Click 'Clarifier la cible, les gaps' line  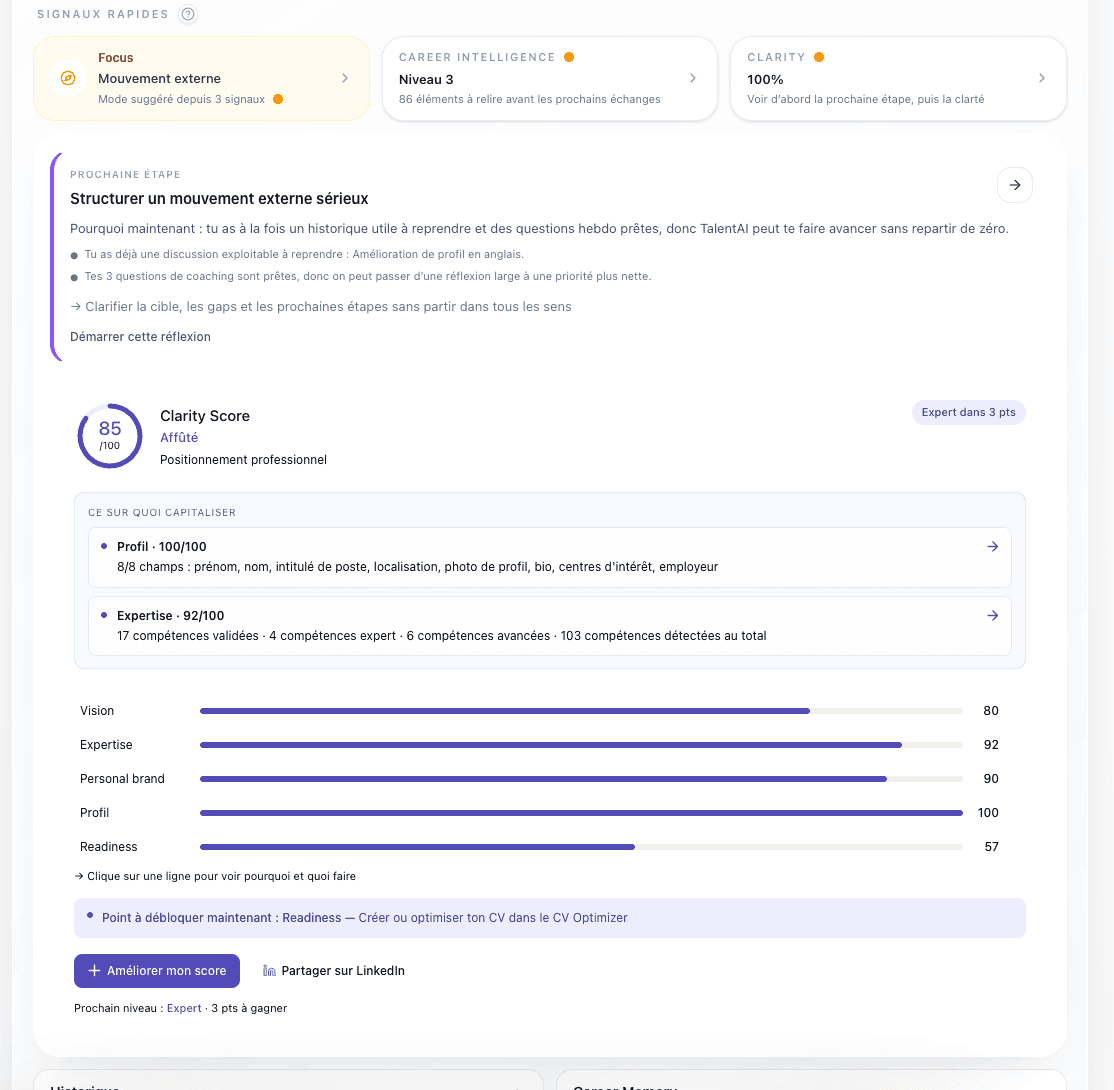tap(320, 307)
